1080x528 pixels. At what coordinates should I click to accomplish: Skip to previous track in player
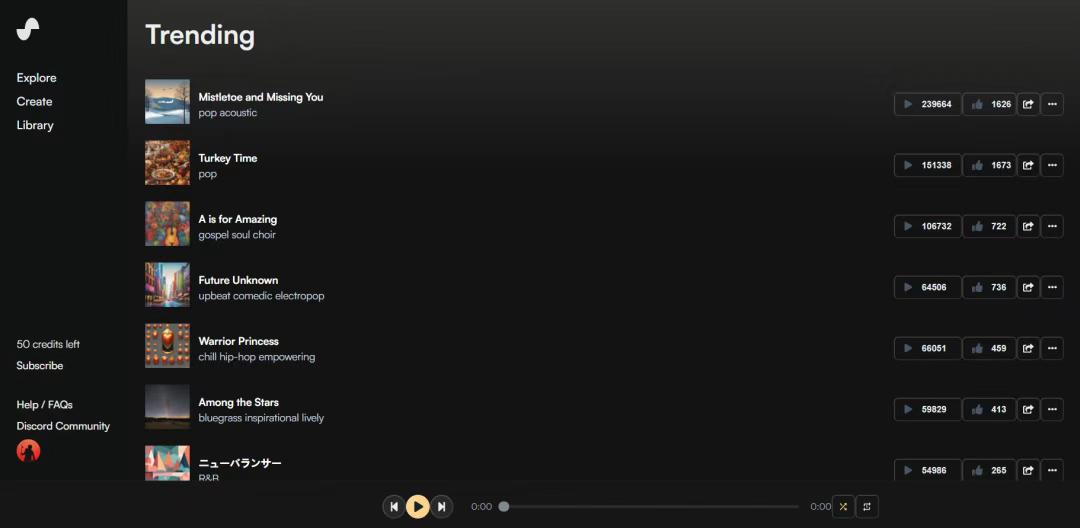(394, 507)
